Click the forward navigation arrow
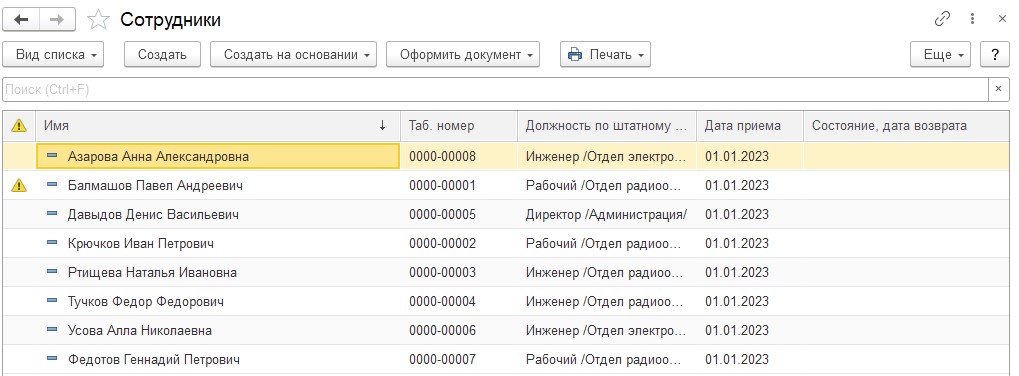 pyautogui.click(x=57, y=19)
